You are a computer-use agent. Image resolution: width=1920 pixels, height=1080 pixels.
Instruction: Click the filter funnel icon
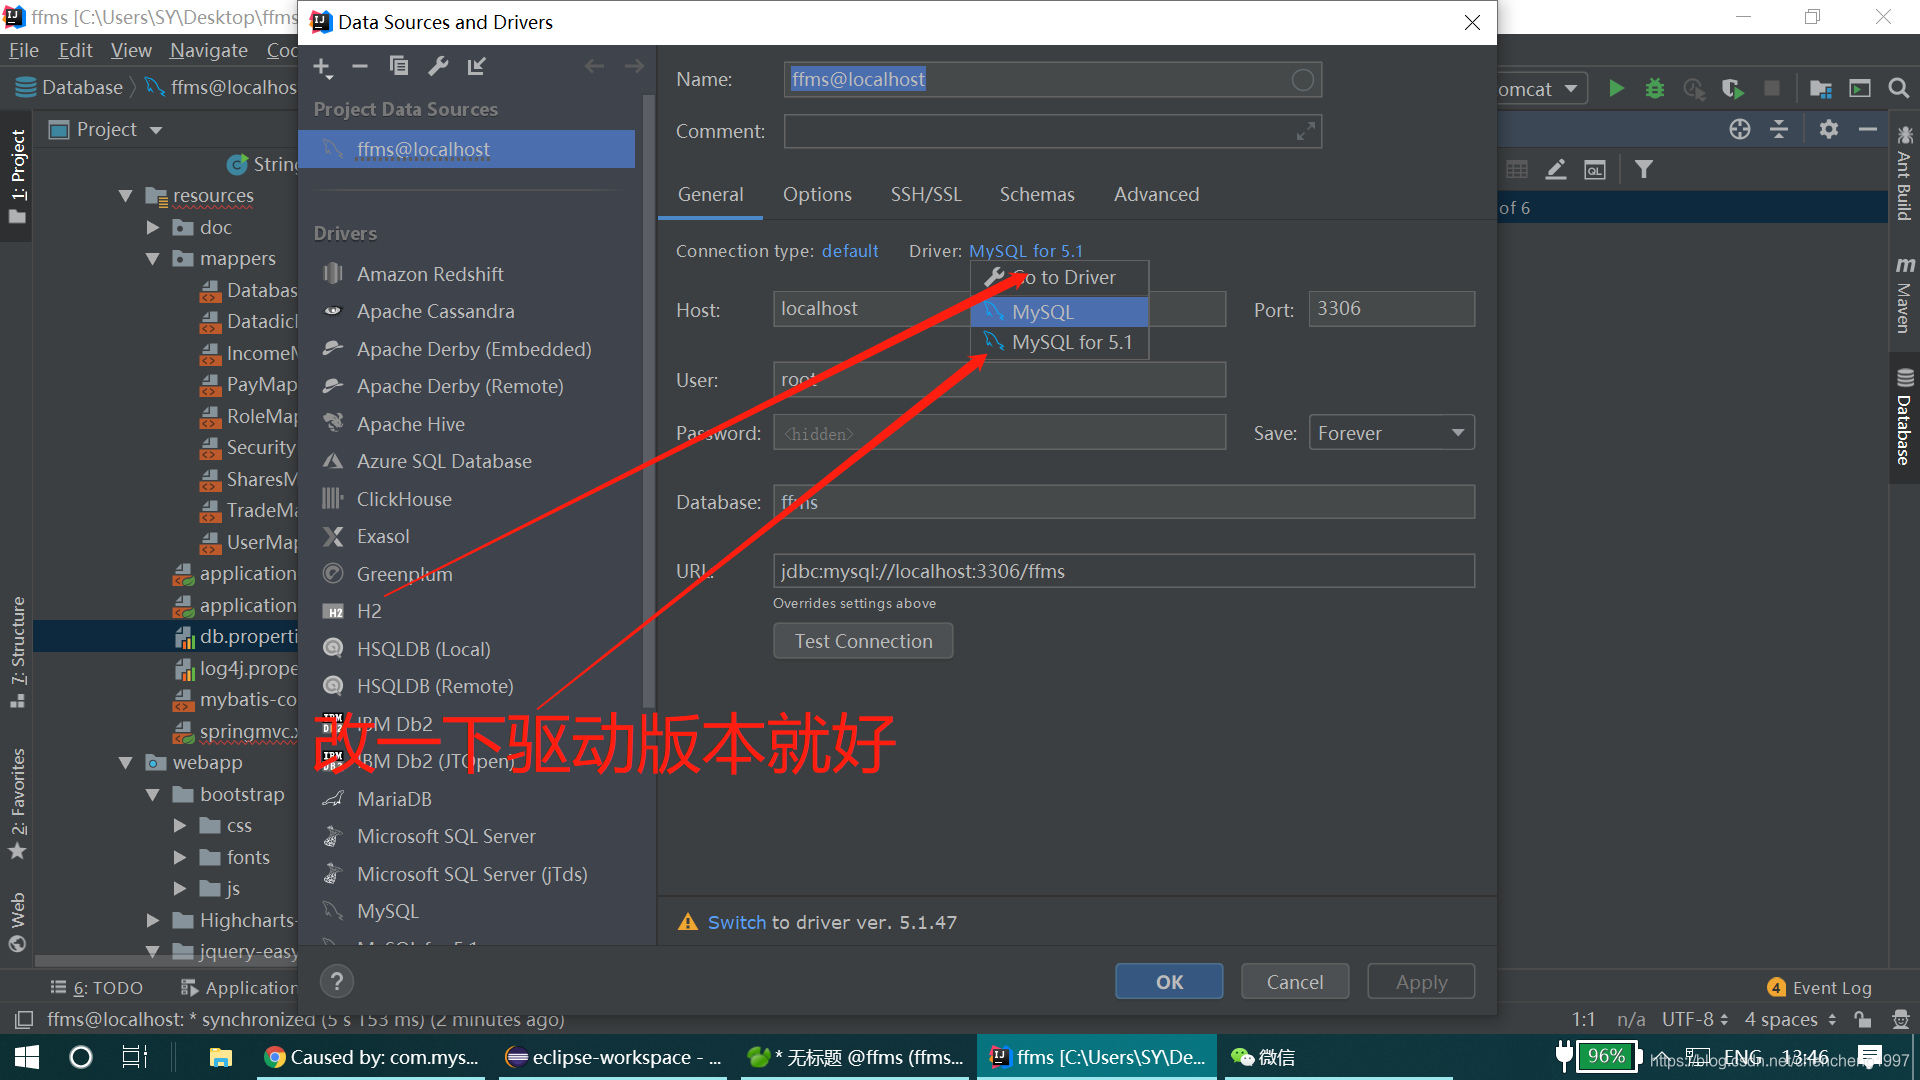point(1643,170)
